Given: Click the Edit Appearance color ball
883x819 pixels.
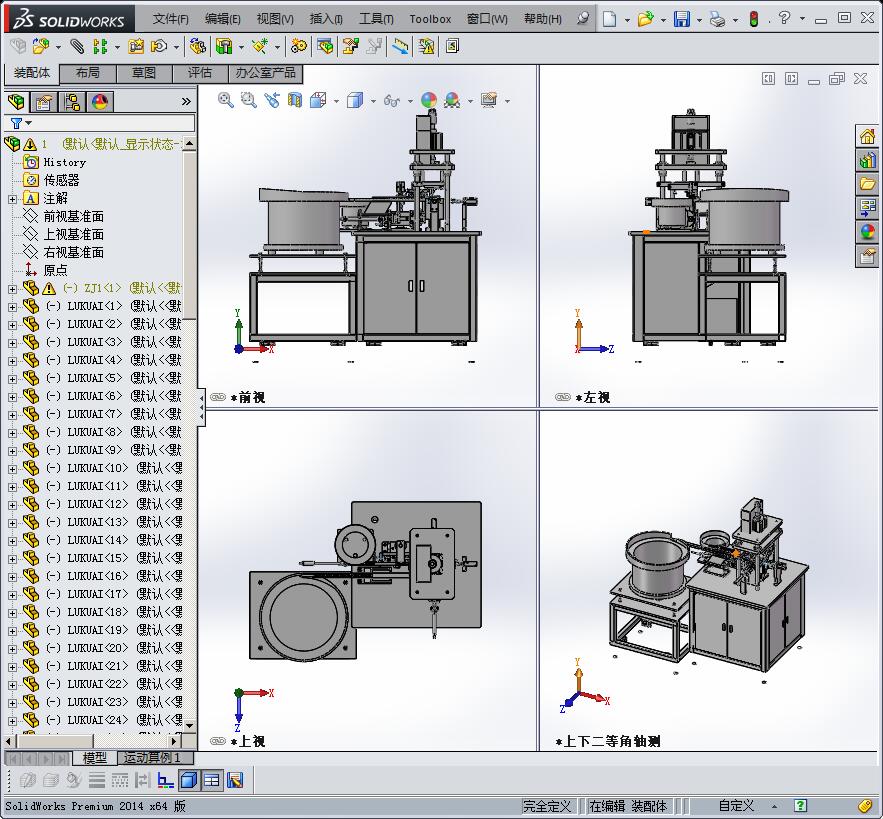Looking at the screenshot, I should pos(428,100).
